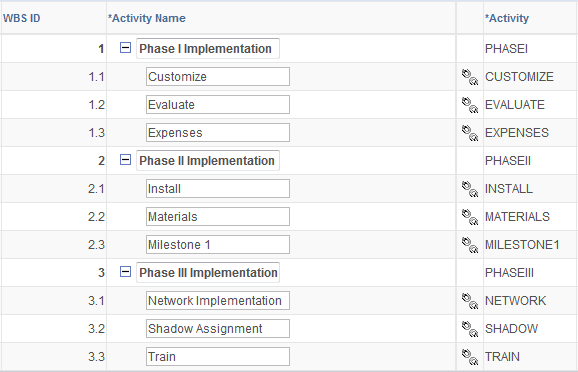578x372 pixels.
Task: Select the TRAIN activity code
Action: 502,357
